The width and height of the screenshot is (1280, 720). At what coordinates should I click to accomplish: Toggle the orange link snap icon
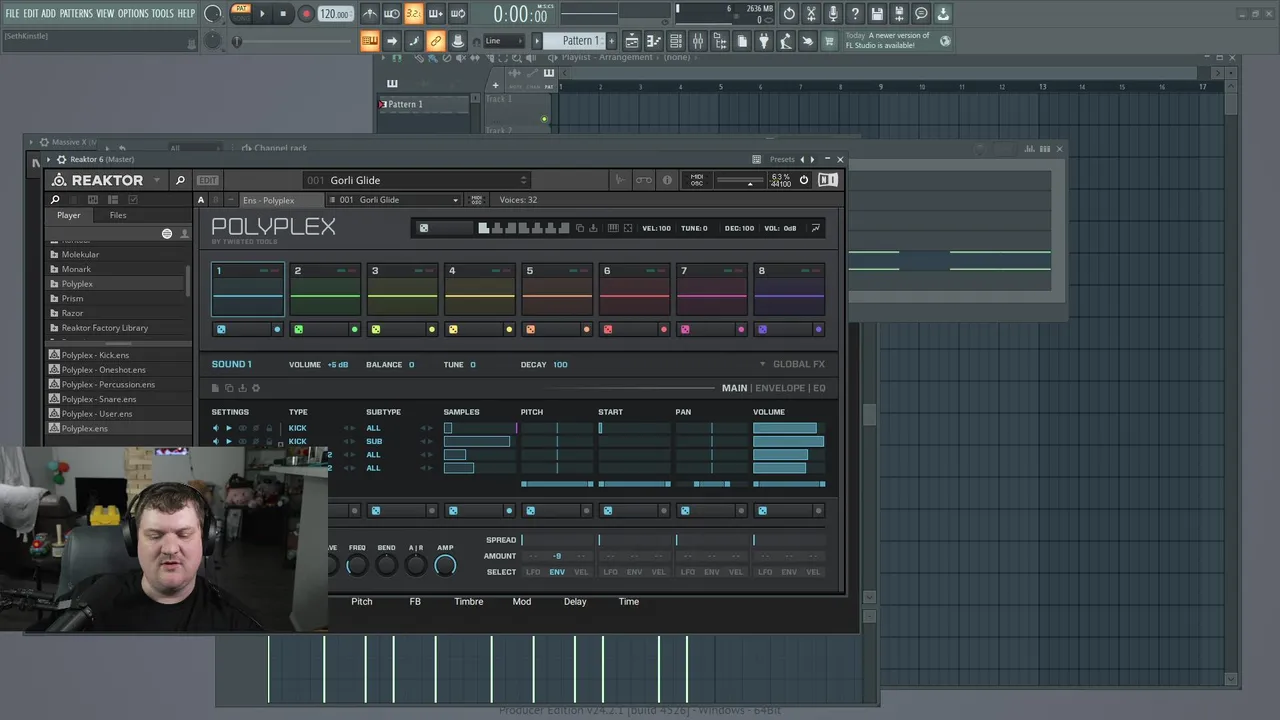(x=435, y=41)
